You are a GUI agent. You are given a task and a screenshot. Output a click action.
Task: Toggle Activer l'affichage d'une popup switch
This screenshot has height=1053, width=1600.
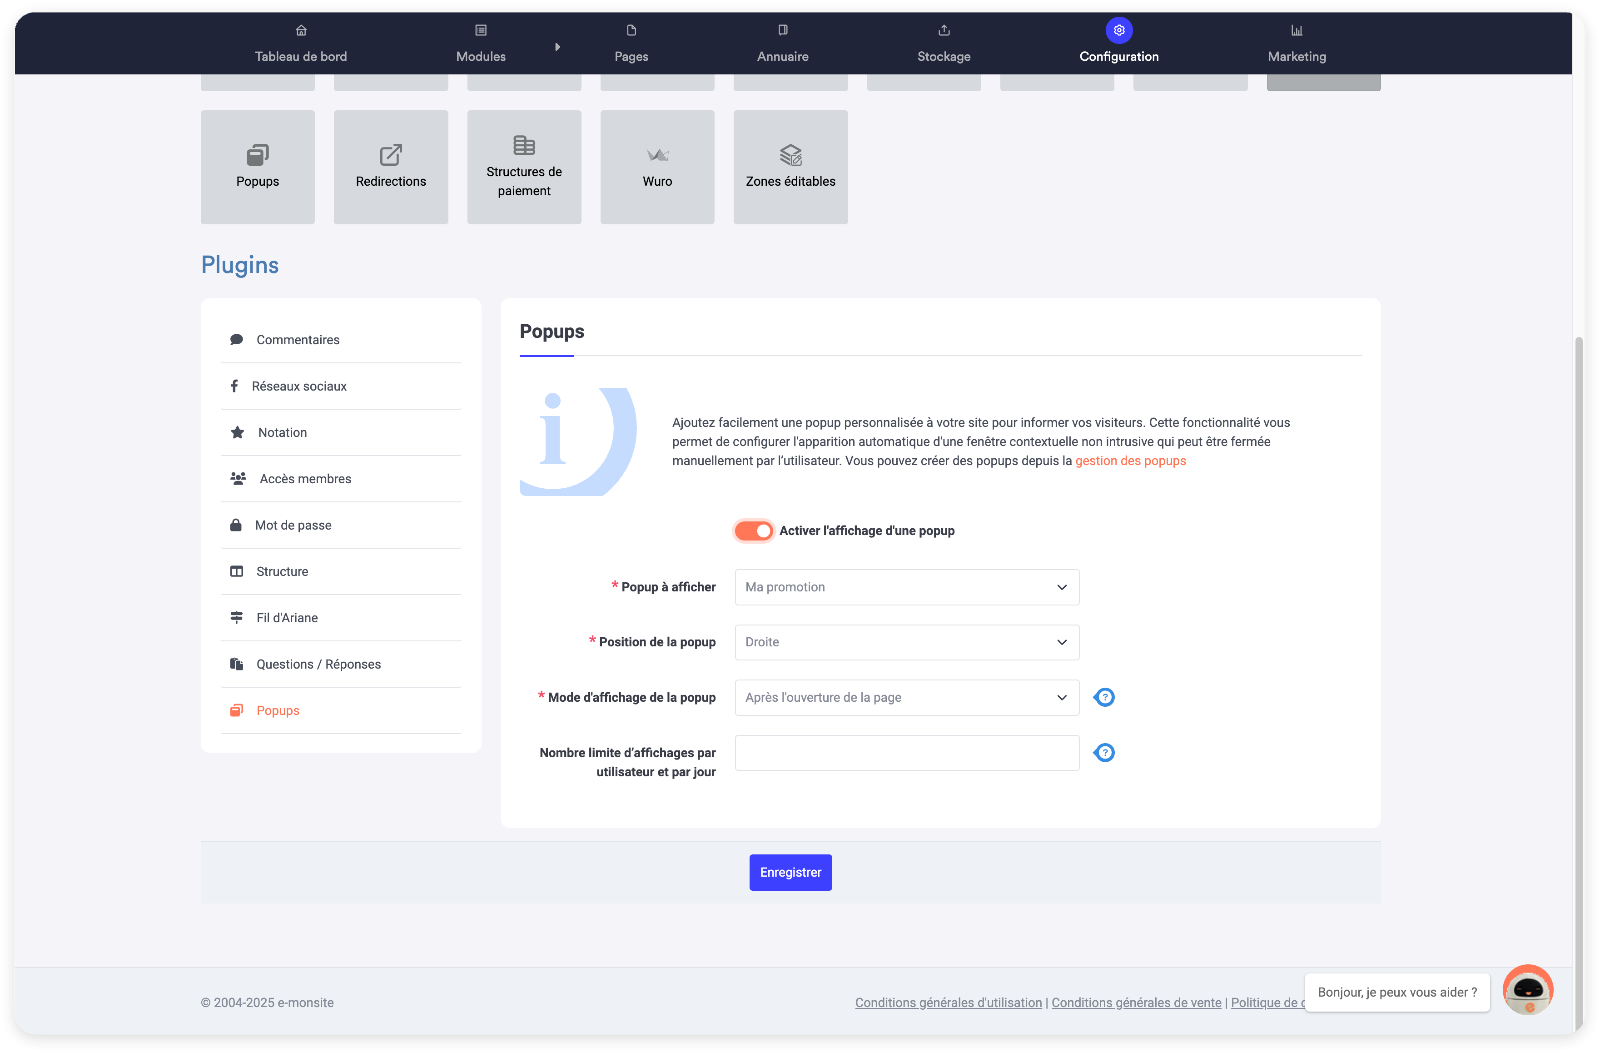point(754,531)
